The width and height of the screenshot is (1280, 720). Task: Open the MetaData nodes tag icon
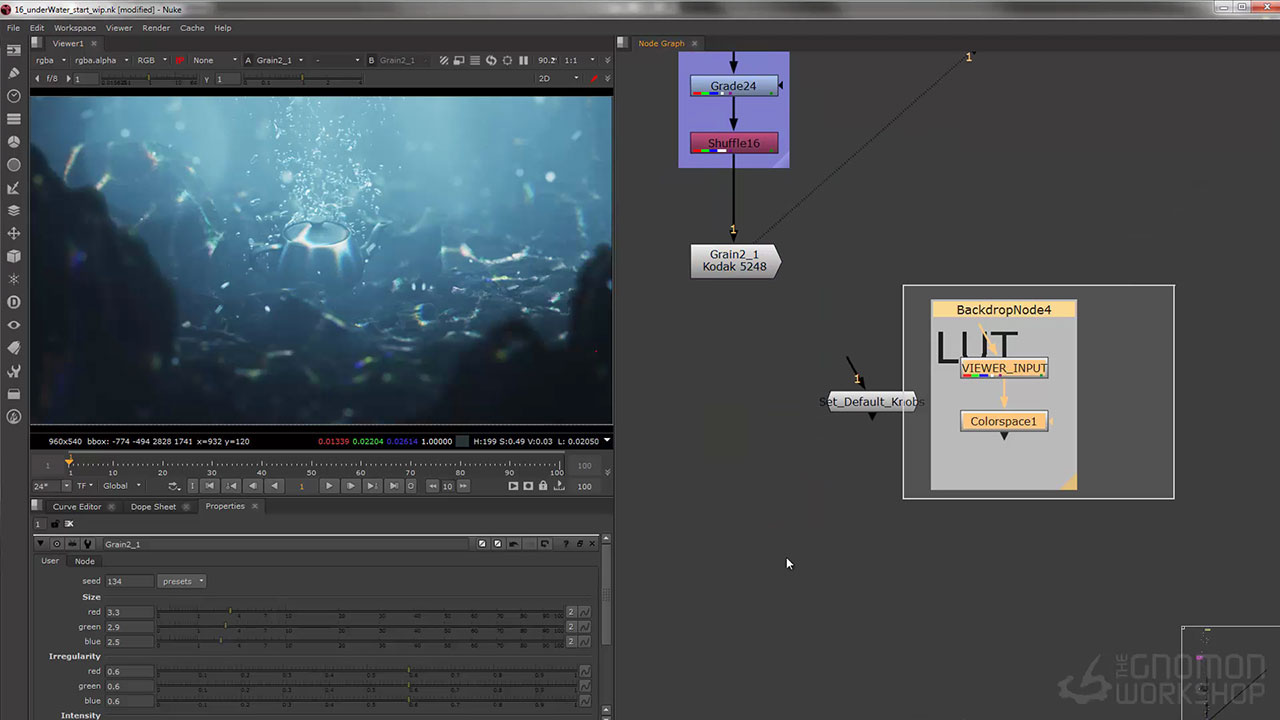[14, 348]
